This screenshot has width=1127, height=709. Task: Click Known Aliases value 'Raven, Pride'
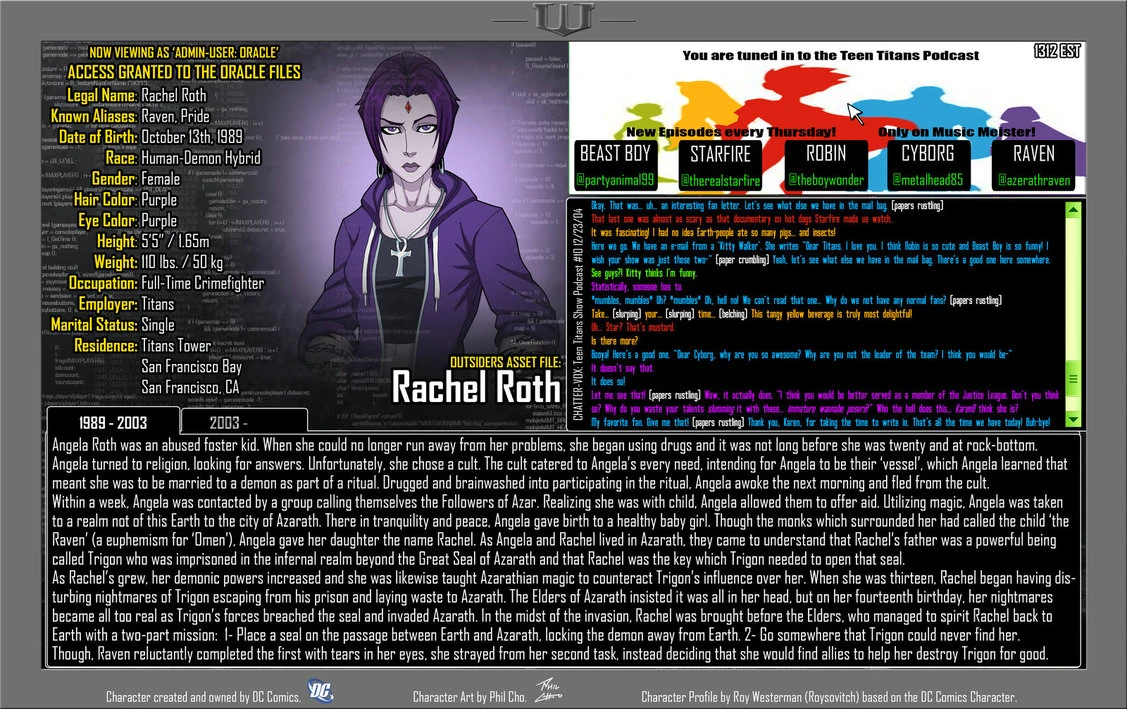click(175, 116)
